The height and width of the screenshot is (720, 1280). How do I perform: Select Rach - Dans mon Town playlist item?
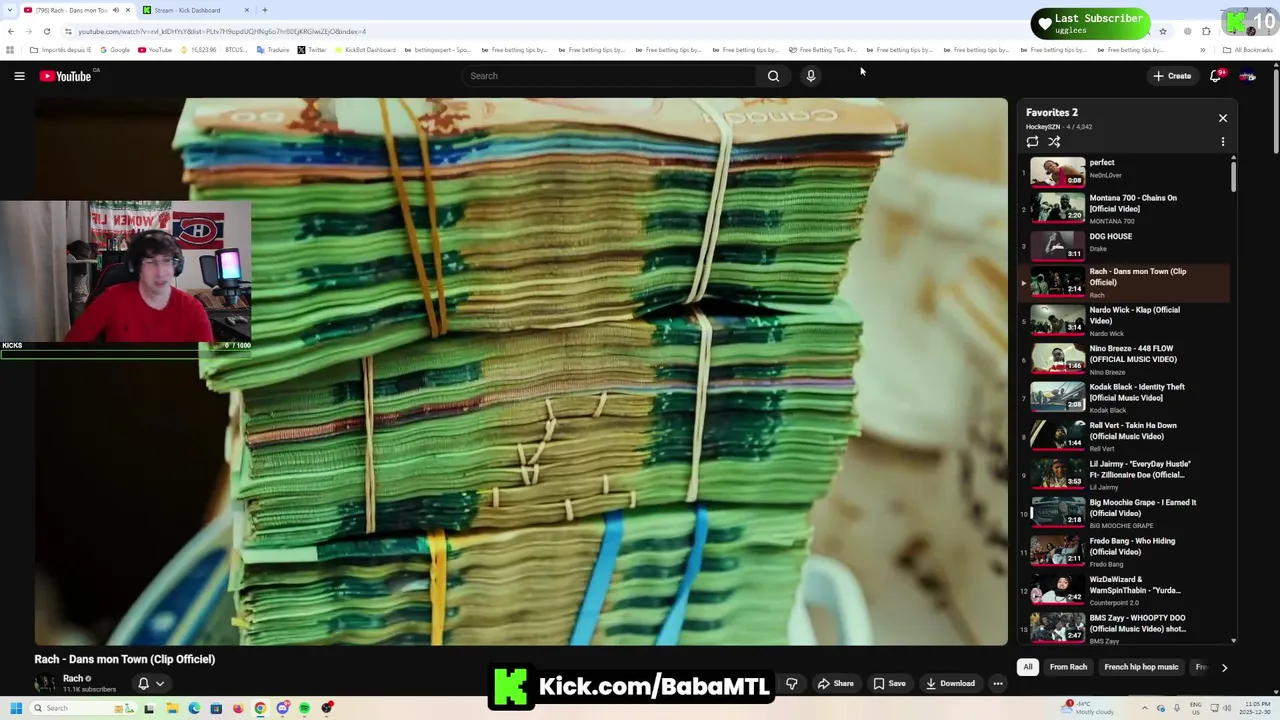[x=1124, y=283]
